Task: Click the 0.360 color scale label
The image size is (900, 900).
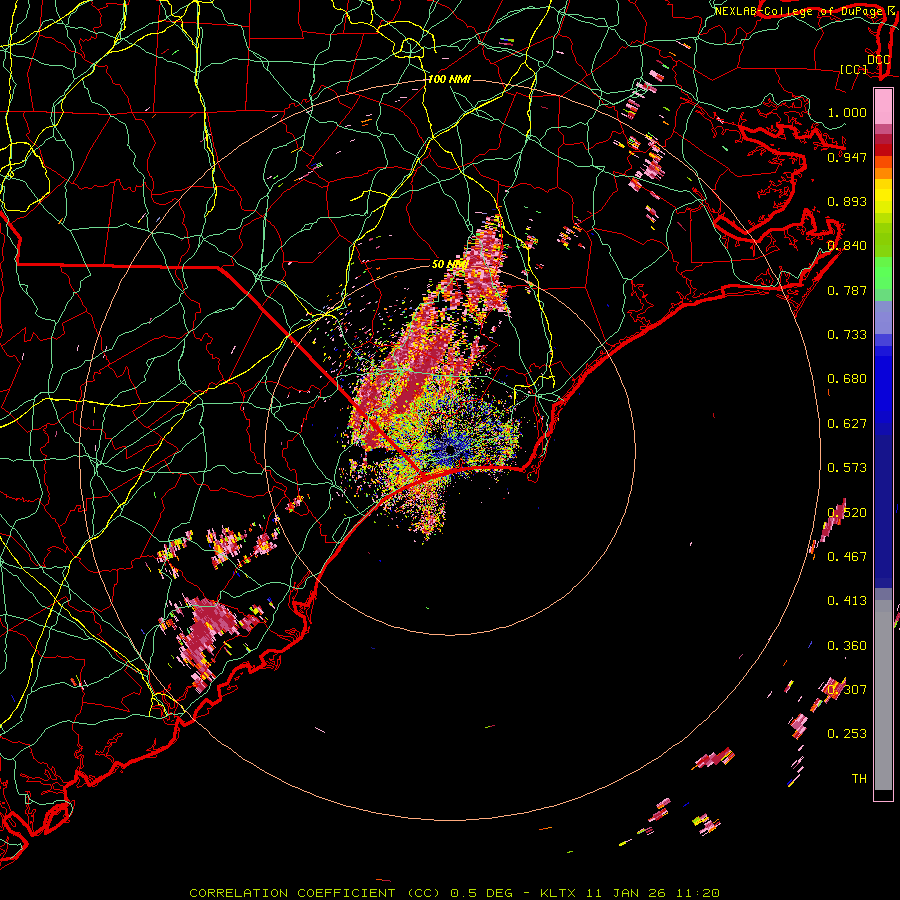Action: 847,646
